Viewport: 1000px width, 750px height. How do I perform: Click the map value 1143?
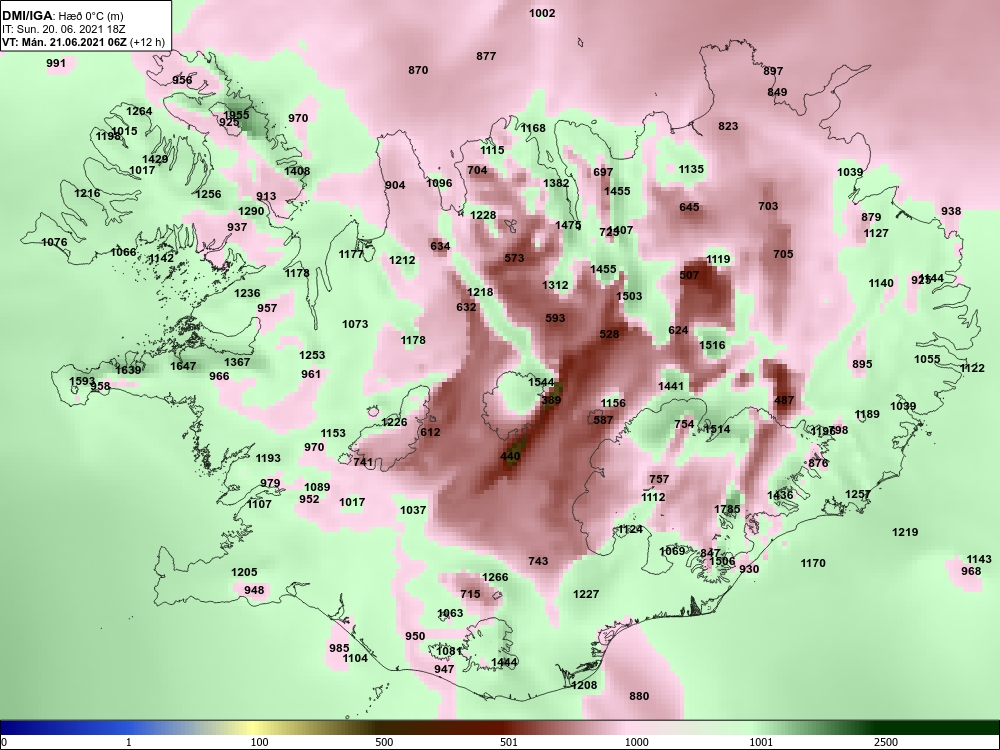click(x=979, y=559)
